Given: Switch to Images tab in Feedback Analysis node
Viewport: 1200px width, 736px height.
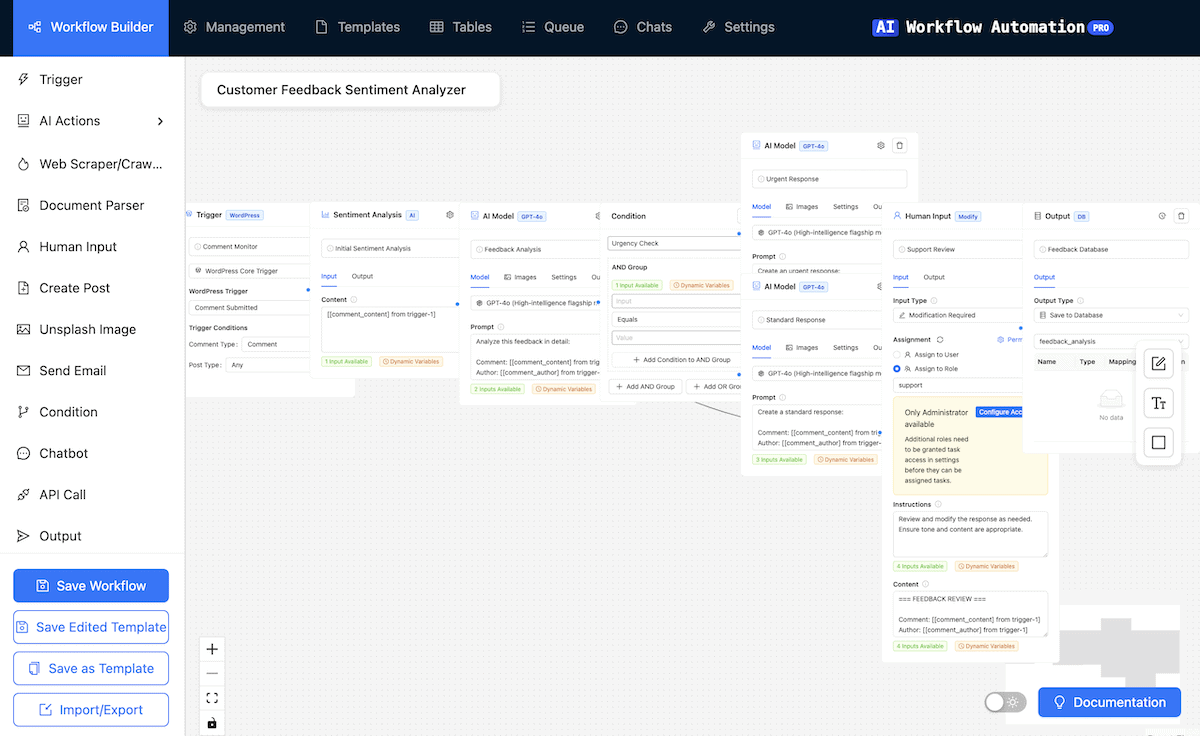Looking at the screenshot, I should click(522, 277).
